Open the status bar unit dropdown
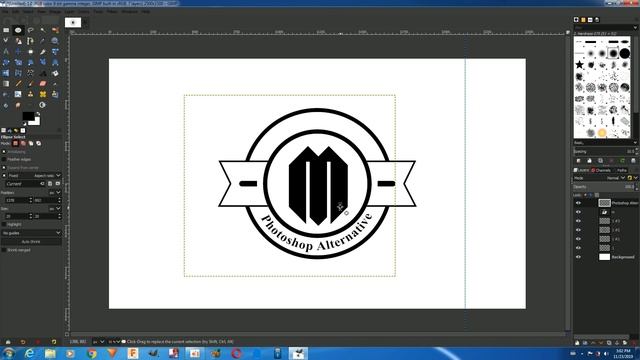This screenshot has height=360, width=640. pos(98,342)
